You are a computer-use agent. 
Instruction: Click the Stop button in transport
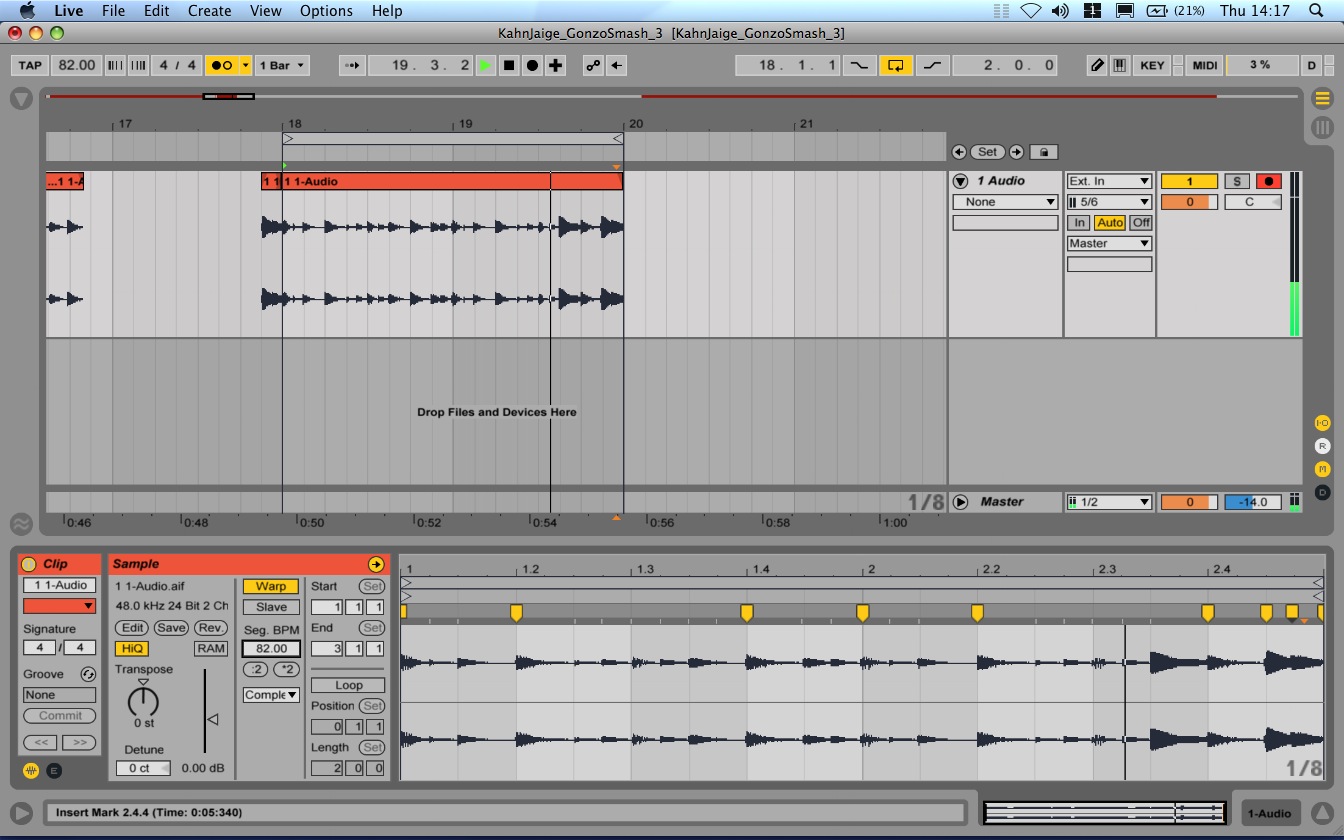pyautogui.click(x=509, y=65)
